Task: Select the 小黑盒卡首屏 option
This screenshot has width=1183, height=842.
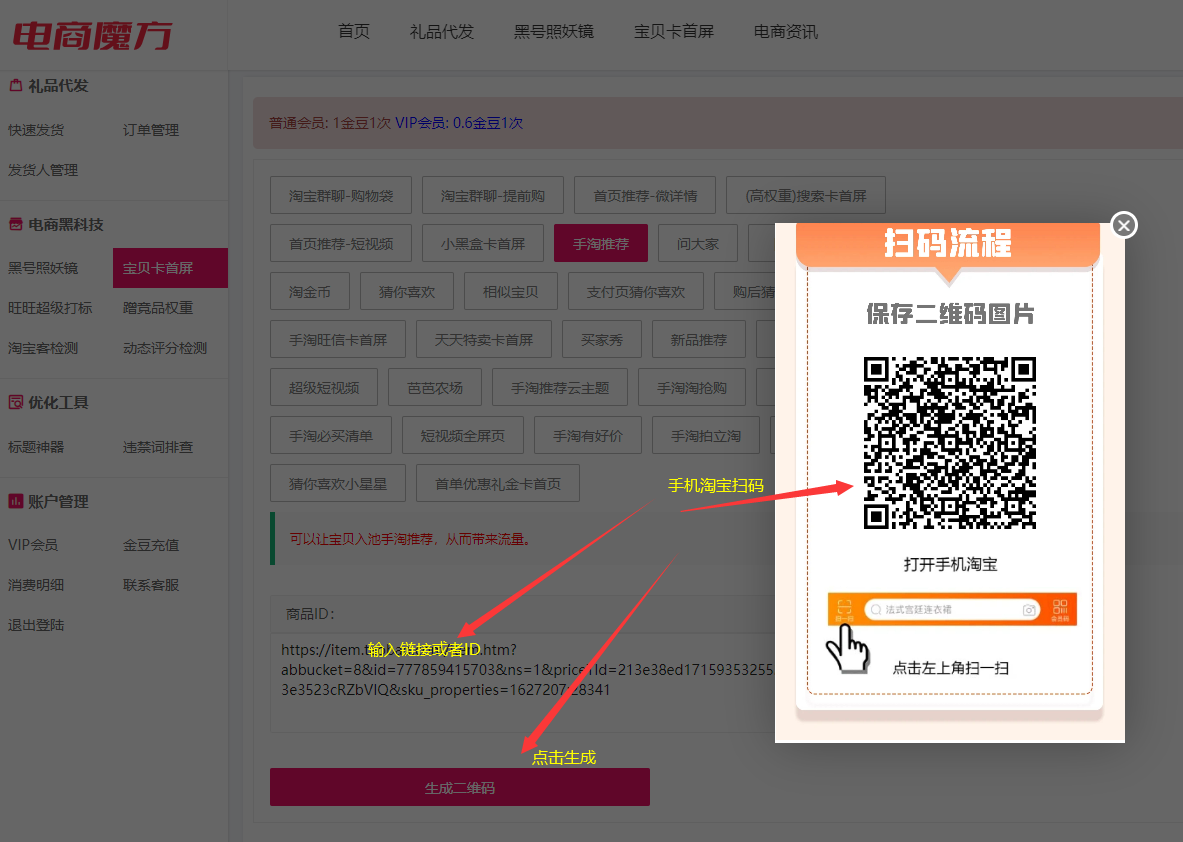Action: pyautogui.click(x=483, y=244)
